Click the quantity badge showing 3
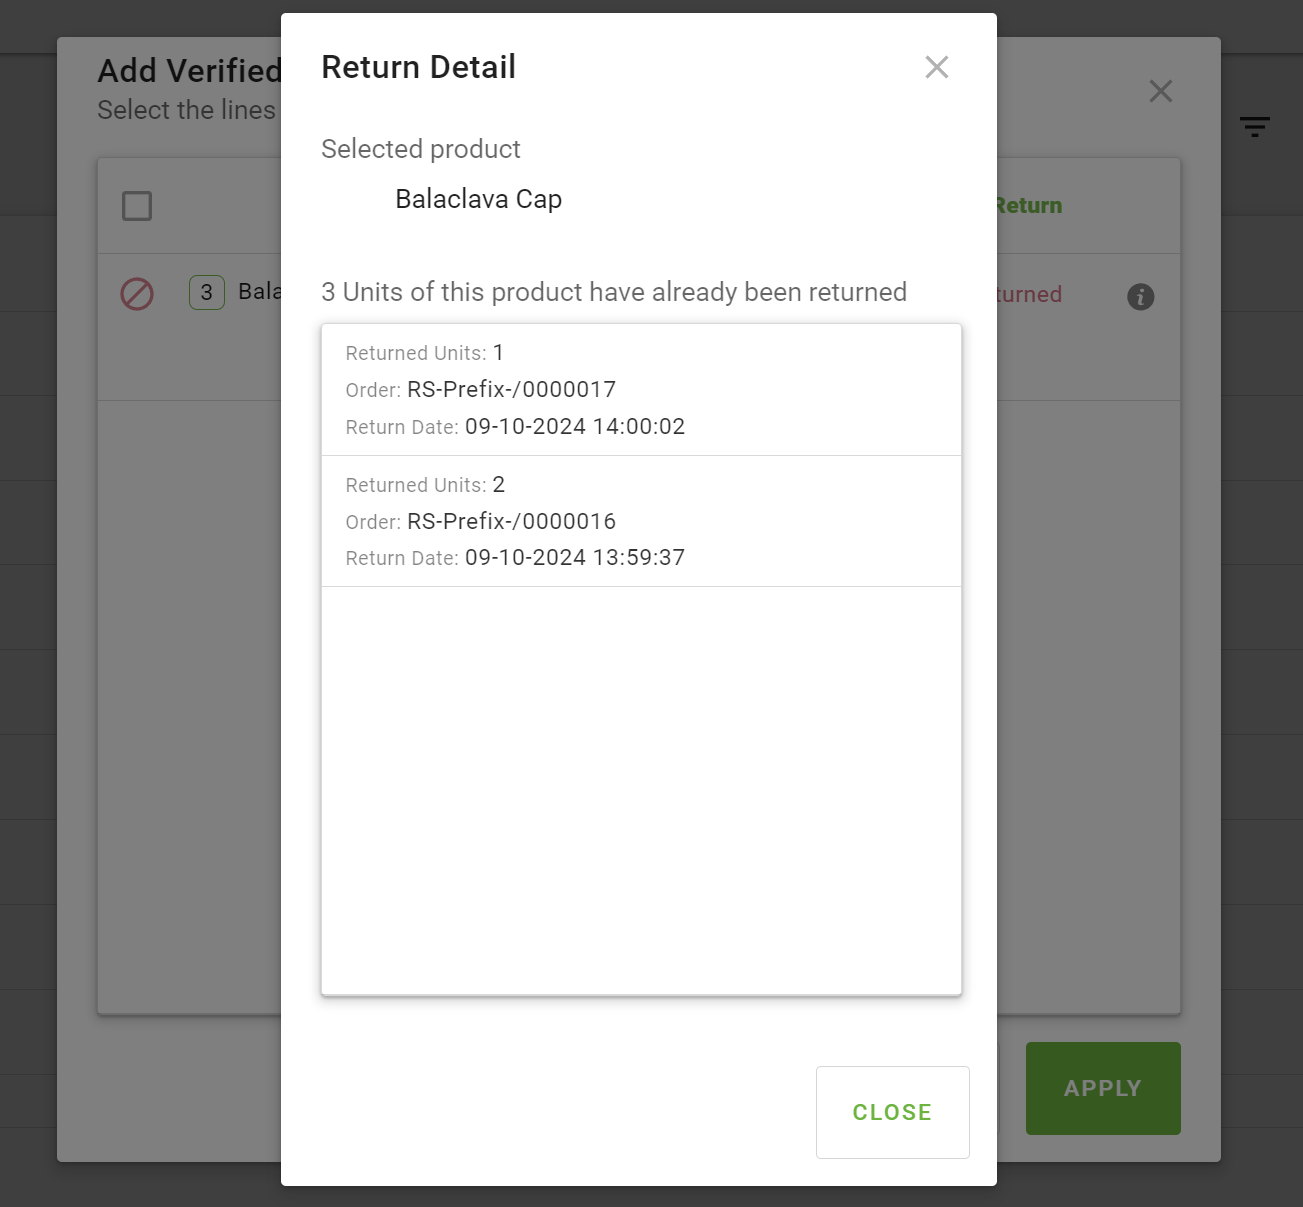Viewport: 1303px width, 1207px height. tap(207, 293)
